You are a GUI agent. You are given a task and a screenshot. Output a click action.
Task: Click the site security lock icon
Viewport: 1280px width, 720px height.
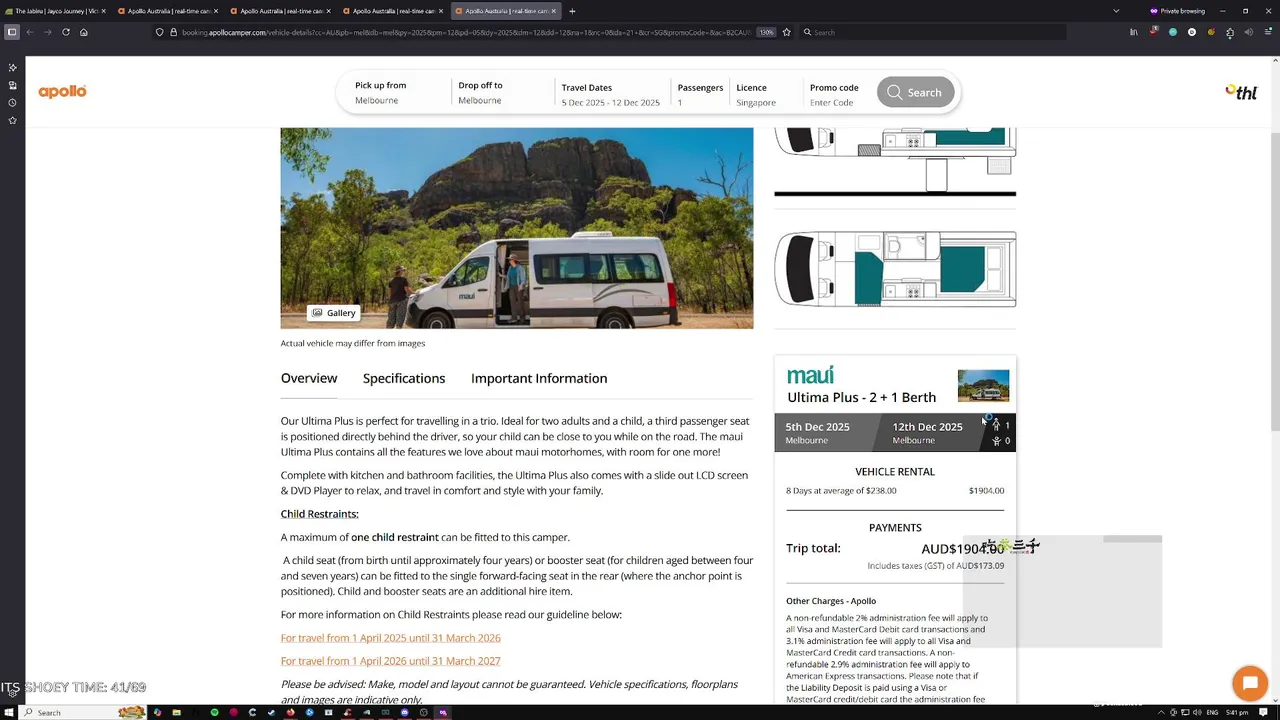click(173, 32)
